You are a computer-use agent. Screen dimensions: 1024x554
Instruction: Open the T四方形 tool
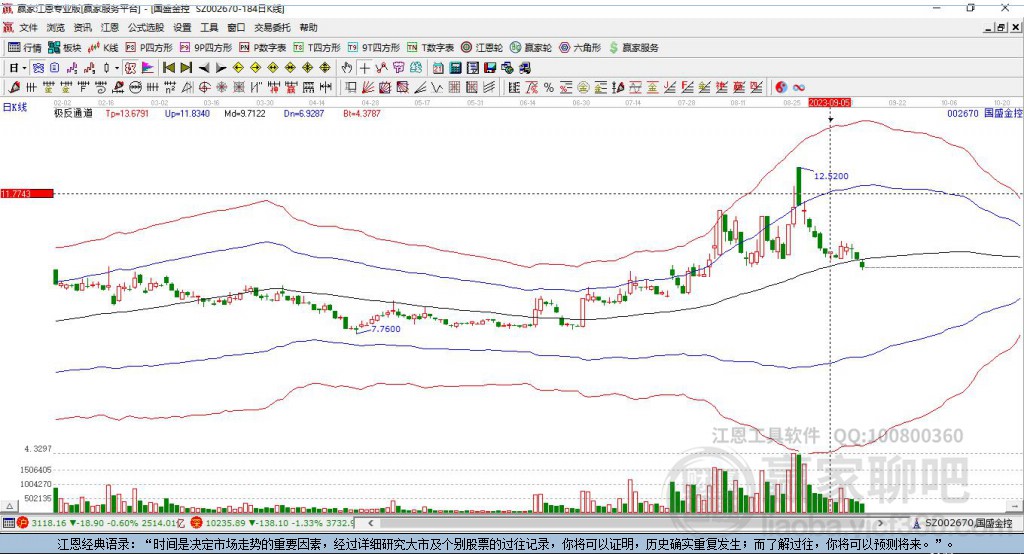pos(317,48)
